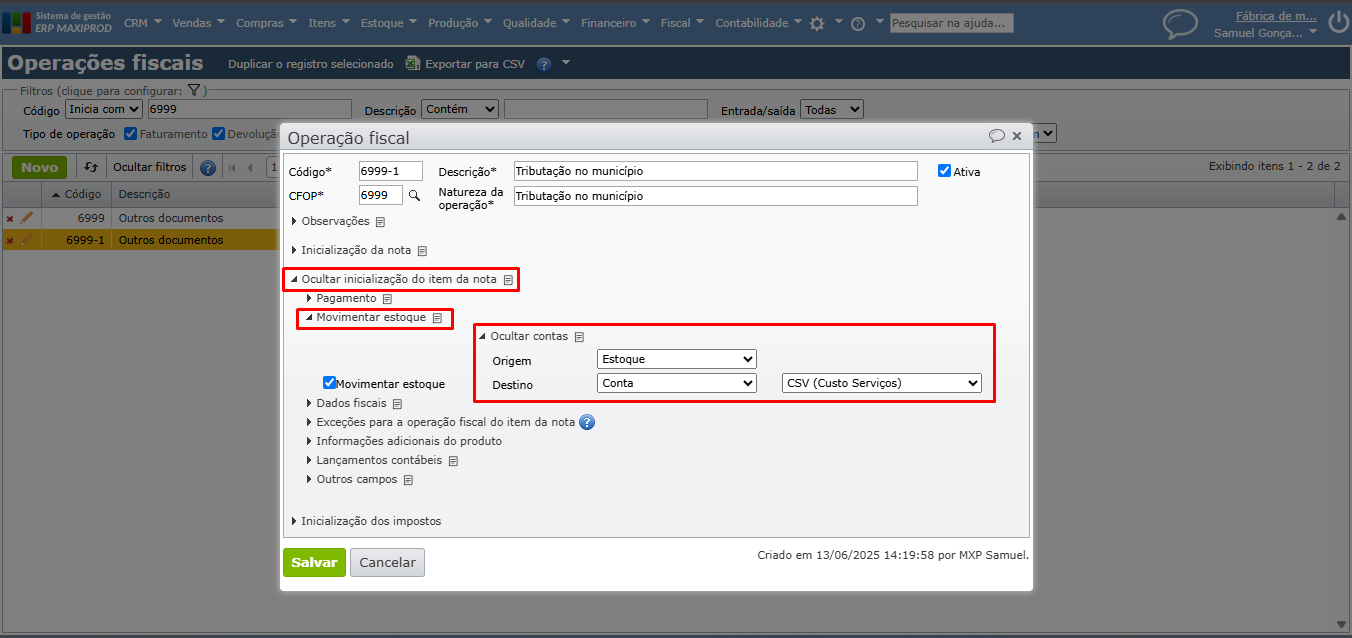The image size is (1352, 638).
Task: Open the Entrada/saída Todas dropdown
Action: pos(832,109)
